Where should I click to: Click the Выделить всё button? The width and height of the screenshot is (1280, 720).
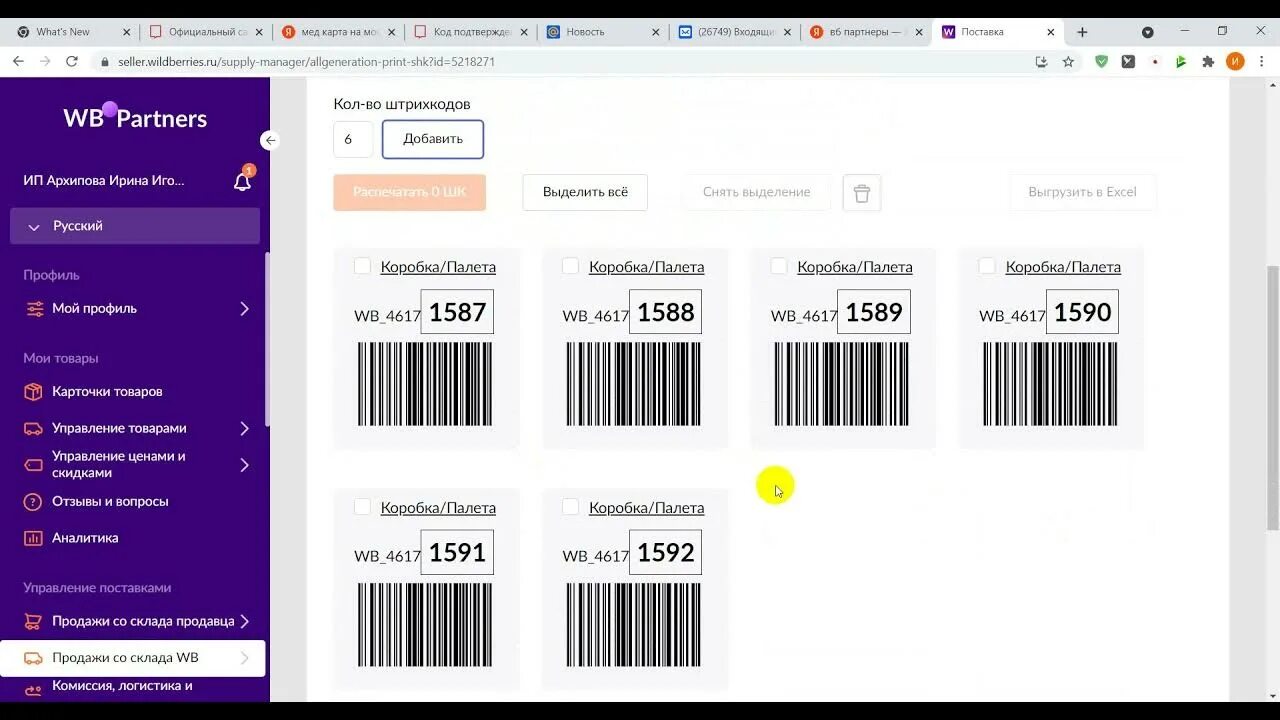point(585,192)
